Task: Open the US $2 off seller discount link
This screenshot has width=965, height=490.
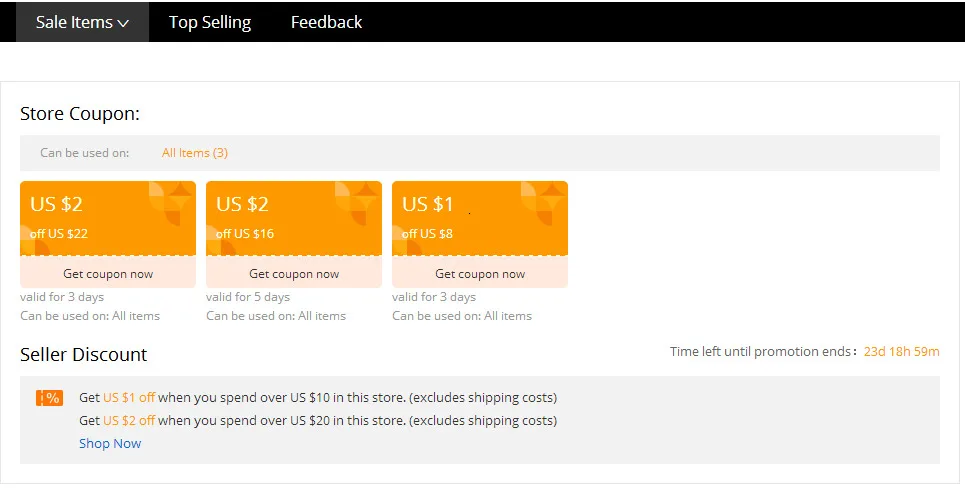Action: 129,420
